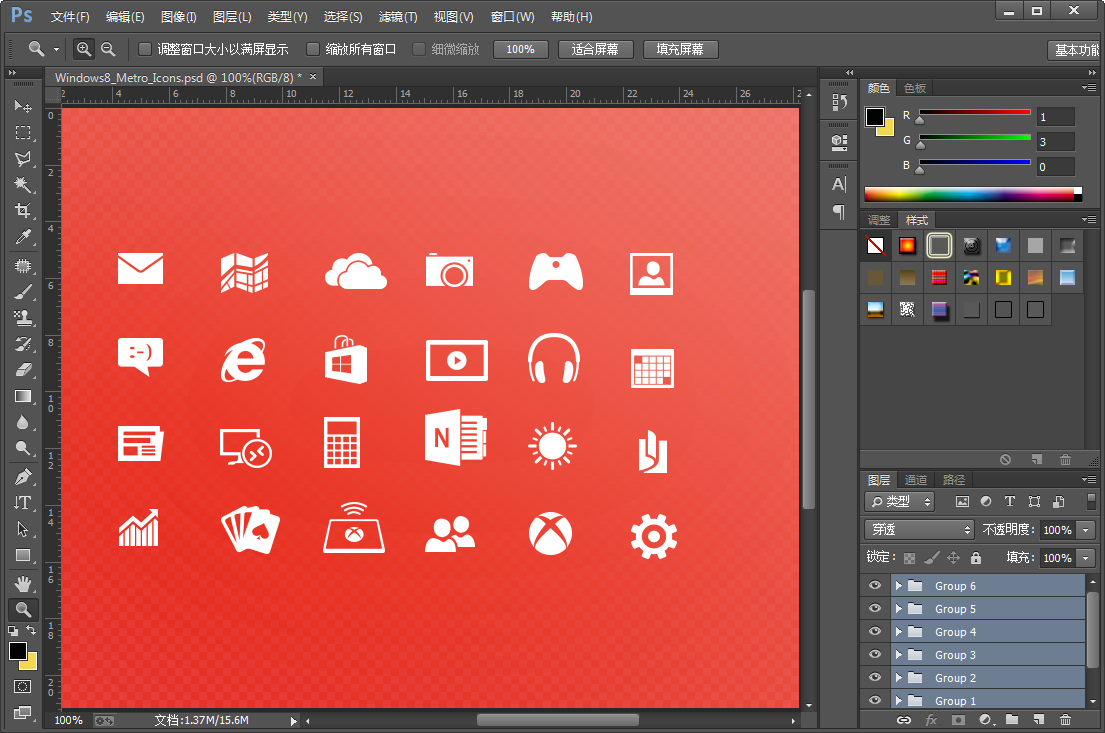Toggle Quick Mask mode
1105x733 pixels.
[x=23, y=686]
